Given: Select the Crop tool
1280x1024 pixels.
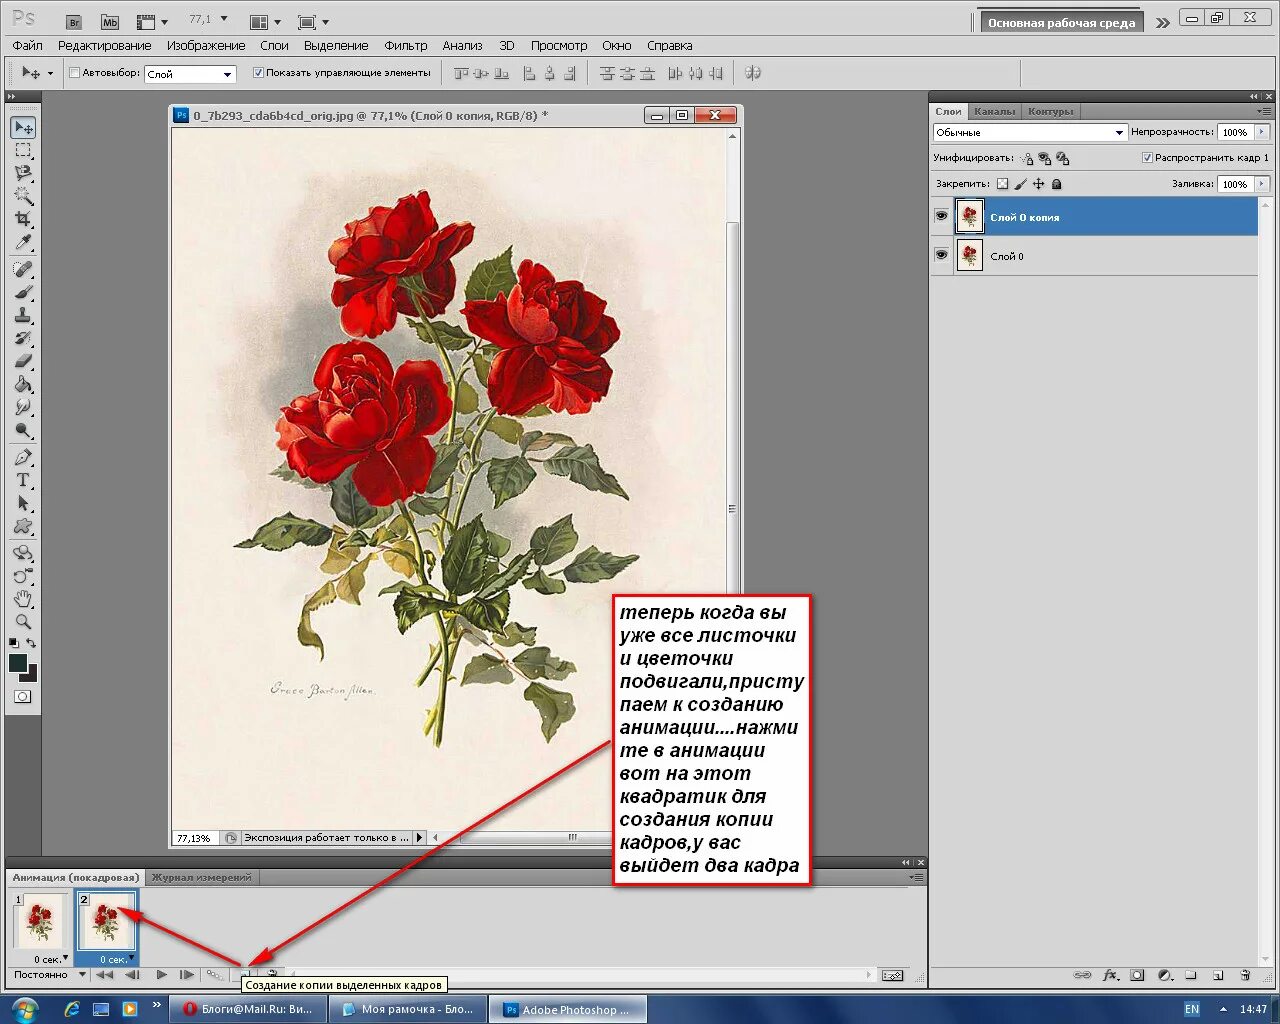Looking at the screenshot, I should point(23,219).
